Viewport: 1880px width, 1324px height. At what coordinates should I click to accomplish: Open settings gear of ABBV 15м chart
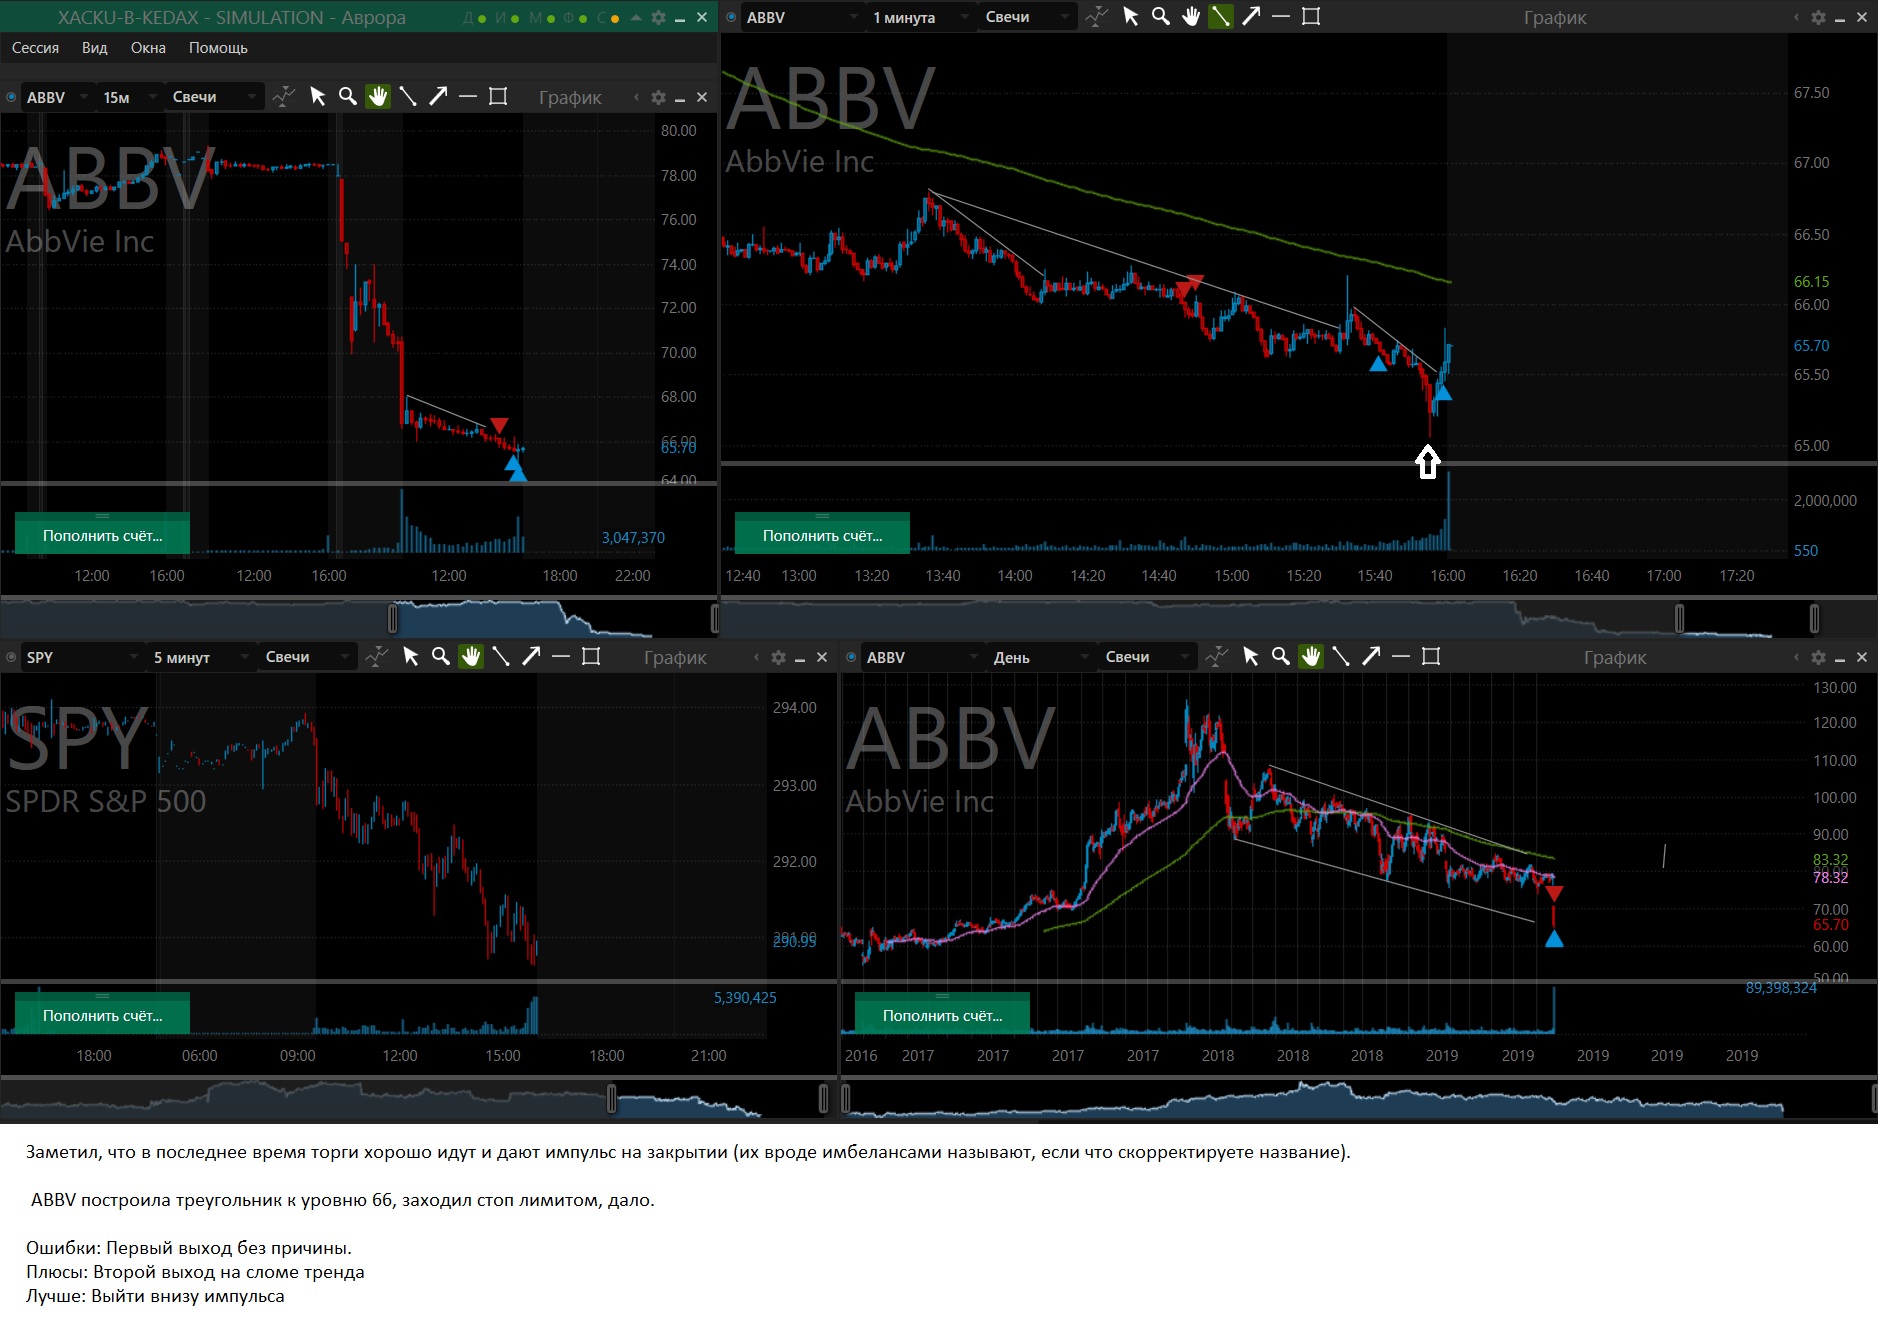tap(658, 97)
